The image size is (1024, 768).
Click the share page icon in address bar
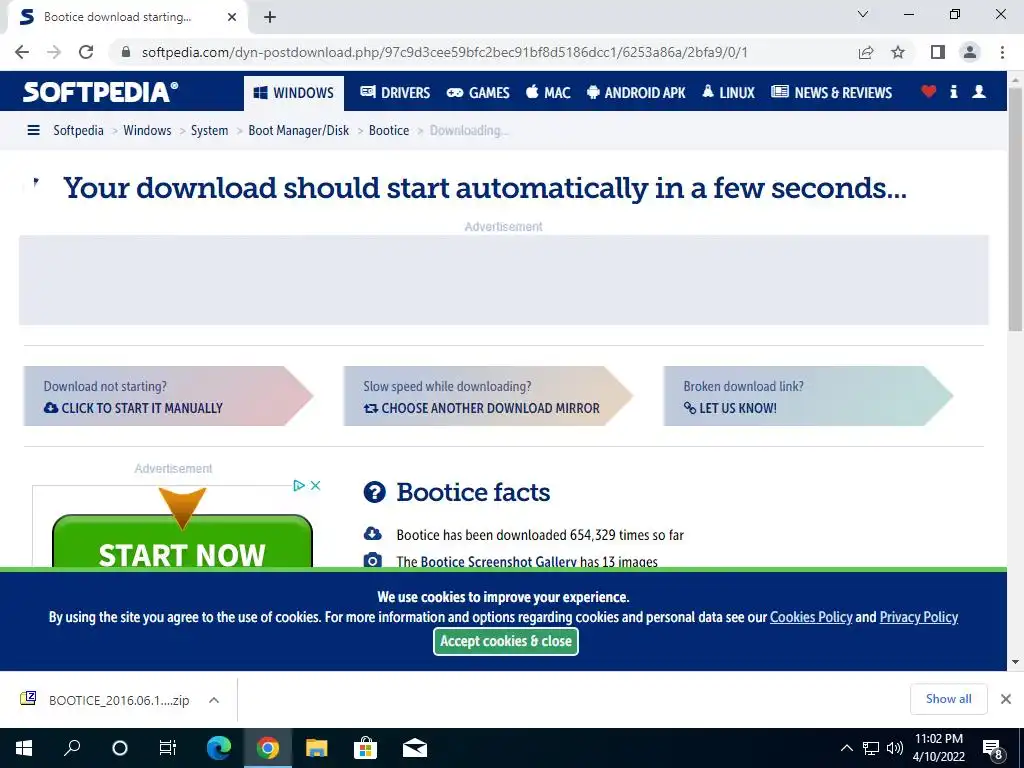click(x=866, y=52)
